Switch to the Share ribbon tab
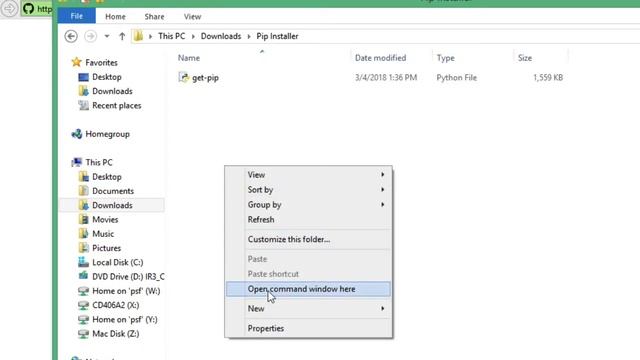640x360 pixels. [x=154, y=17]
